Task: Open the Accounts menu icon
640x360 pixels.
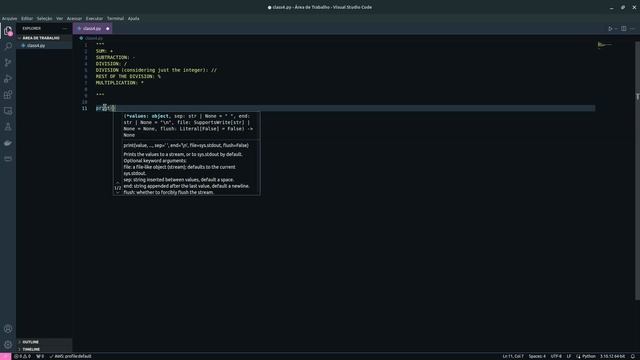Action: 8,329
